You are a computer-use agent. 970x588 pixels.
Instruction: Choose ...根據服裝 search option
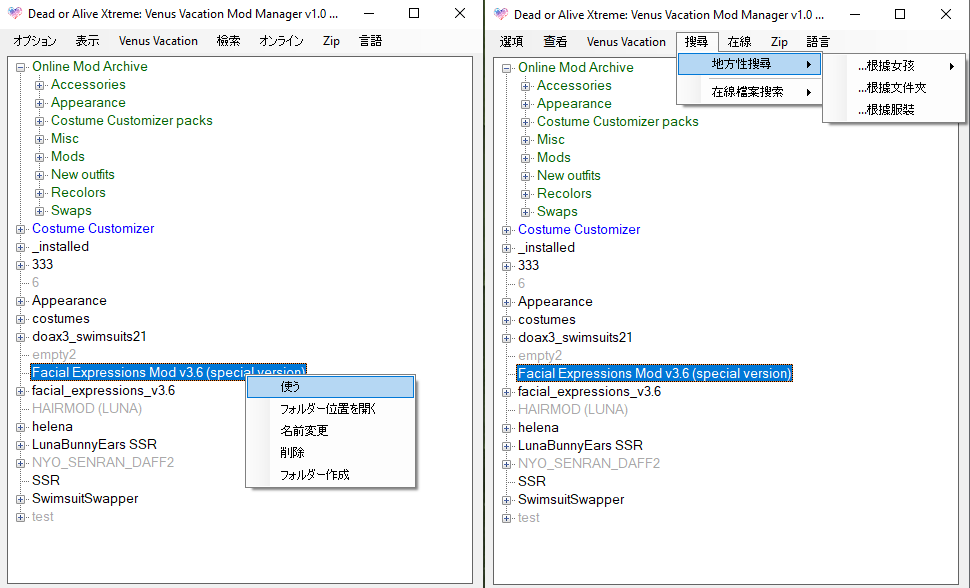(x=894, y=110)
